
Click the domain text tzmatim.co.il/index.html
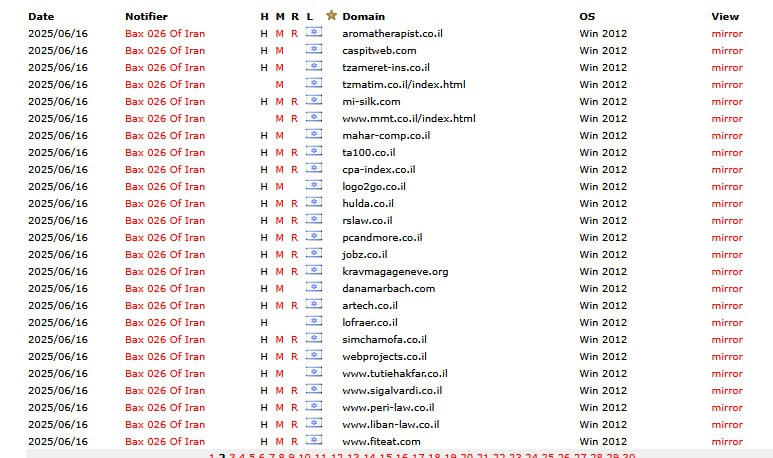click(x=404, y=84)
